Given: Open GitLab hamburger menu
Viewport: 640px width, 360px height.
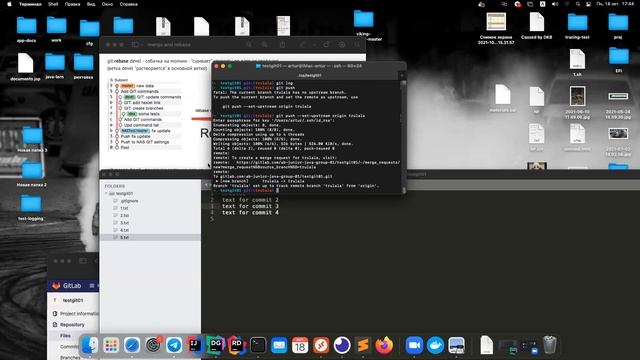Looking at the screenshot, I should [x=92, y=286].
